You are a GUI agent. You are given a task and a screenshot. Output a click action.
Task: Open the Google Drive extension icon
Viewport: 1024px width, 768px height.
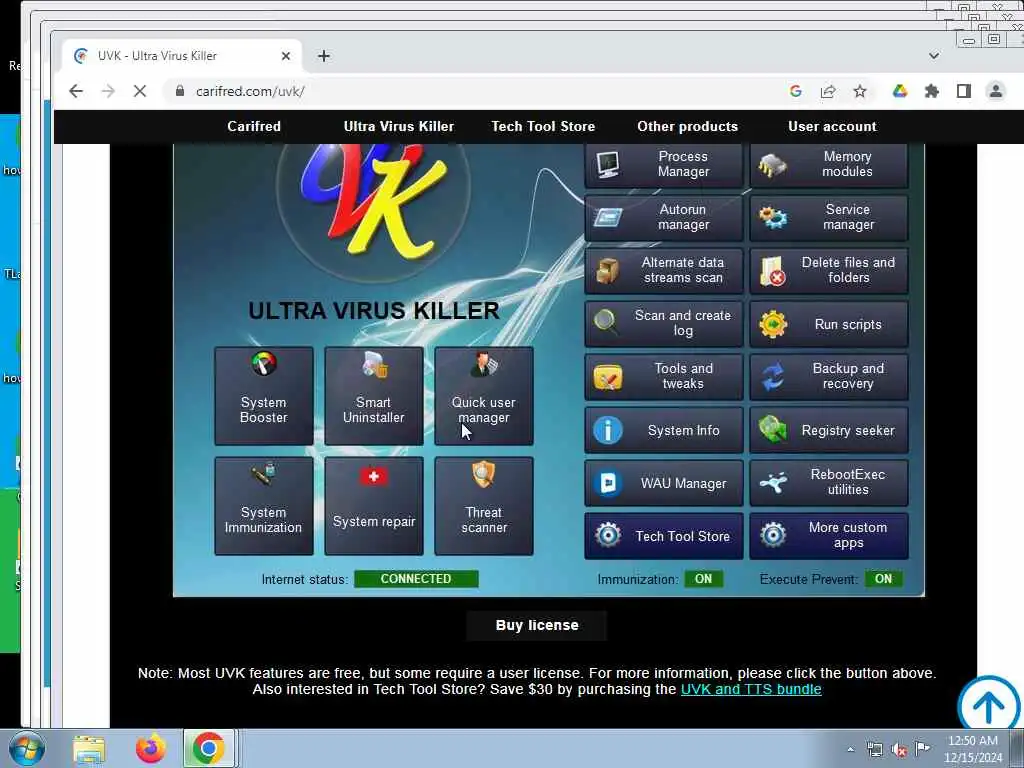tap(900, 91)
